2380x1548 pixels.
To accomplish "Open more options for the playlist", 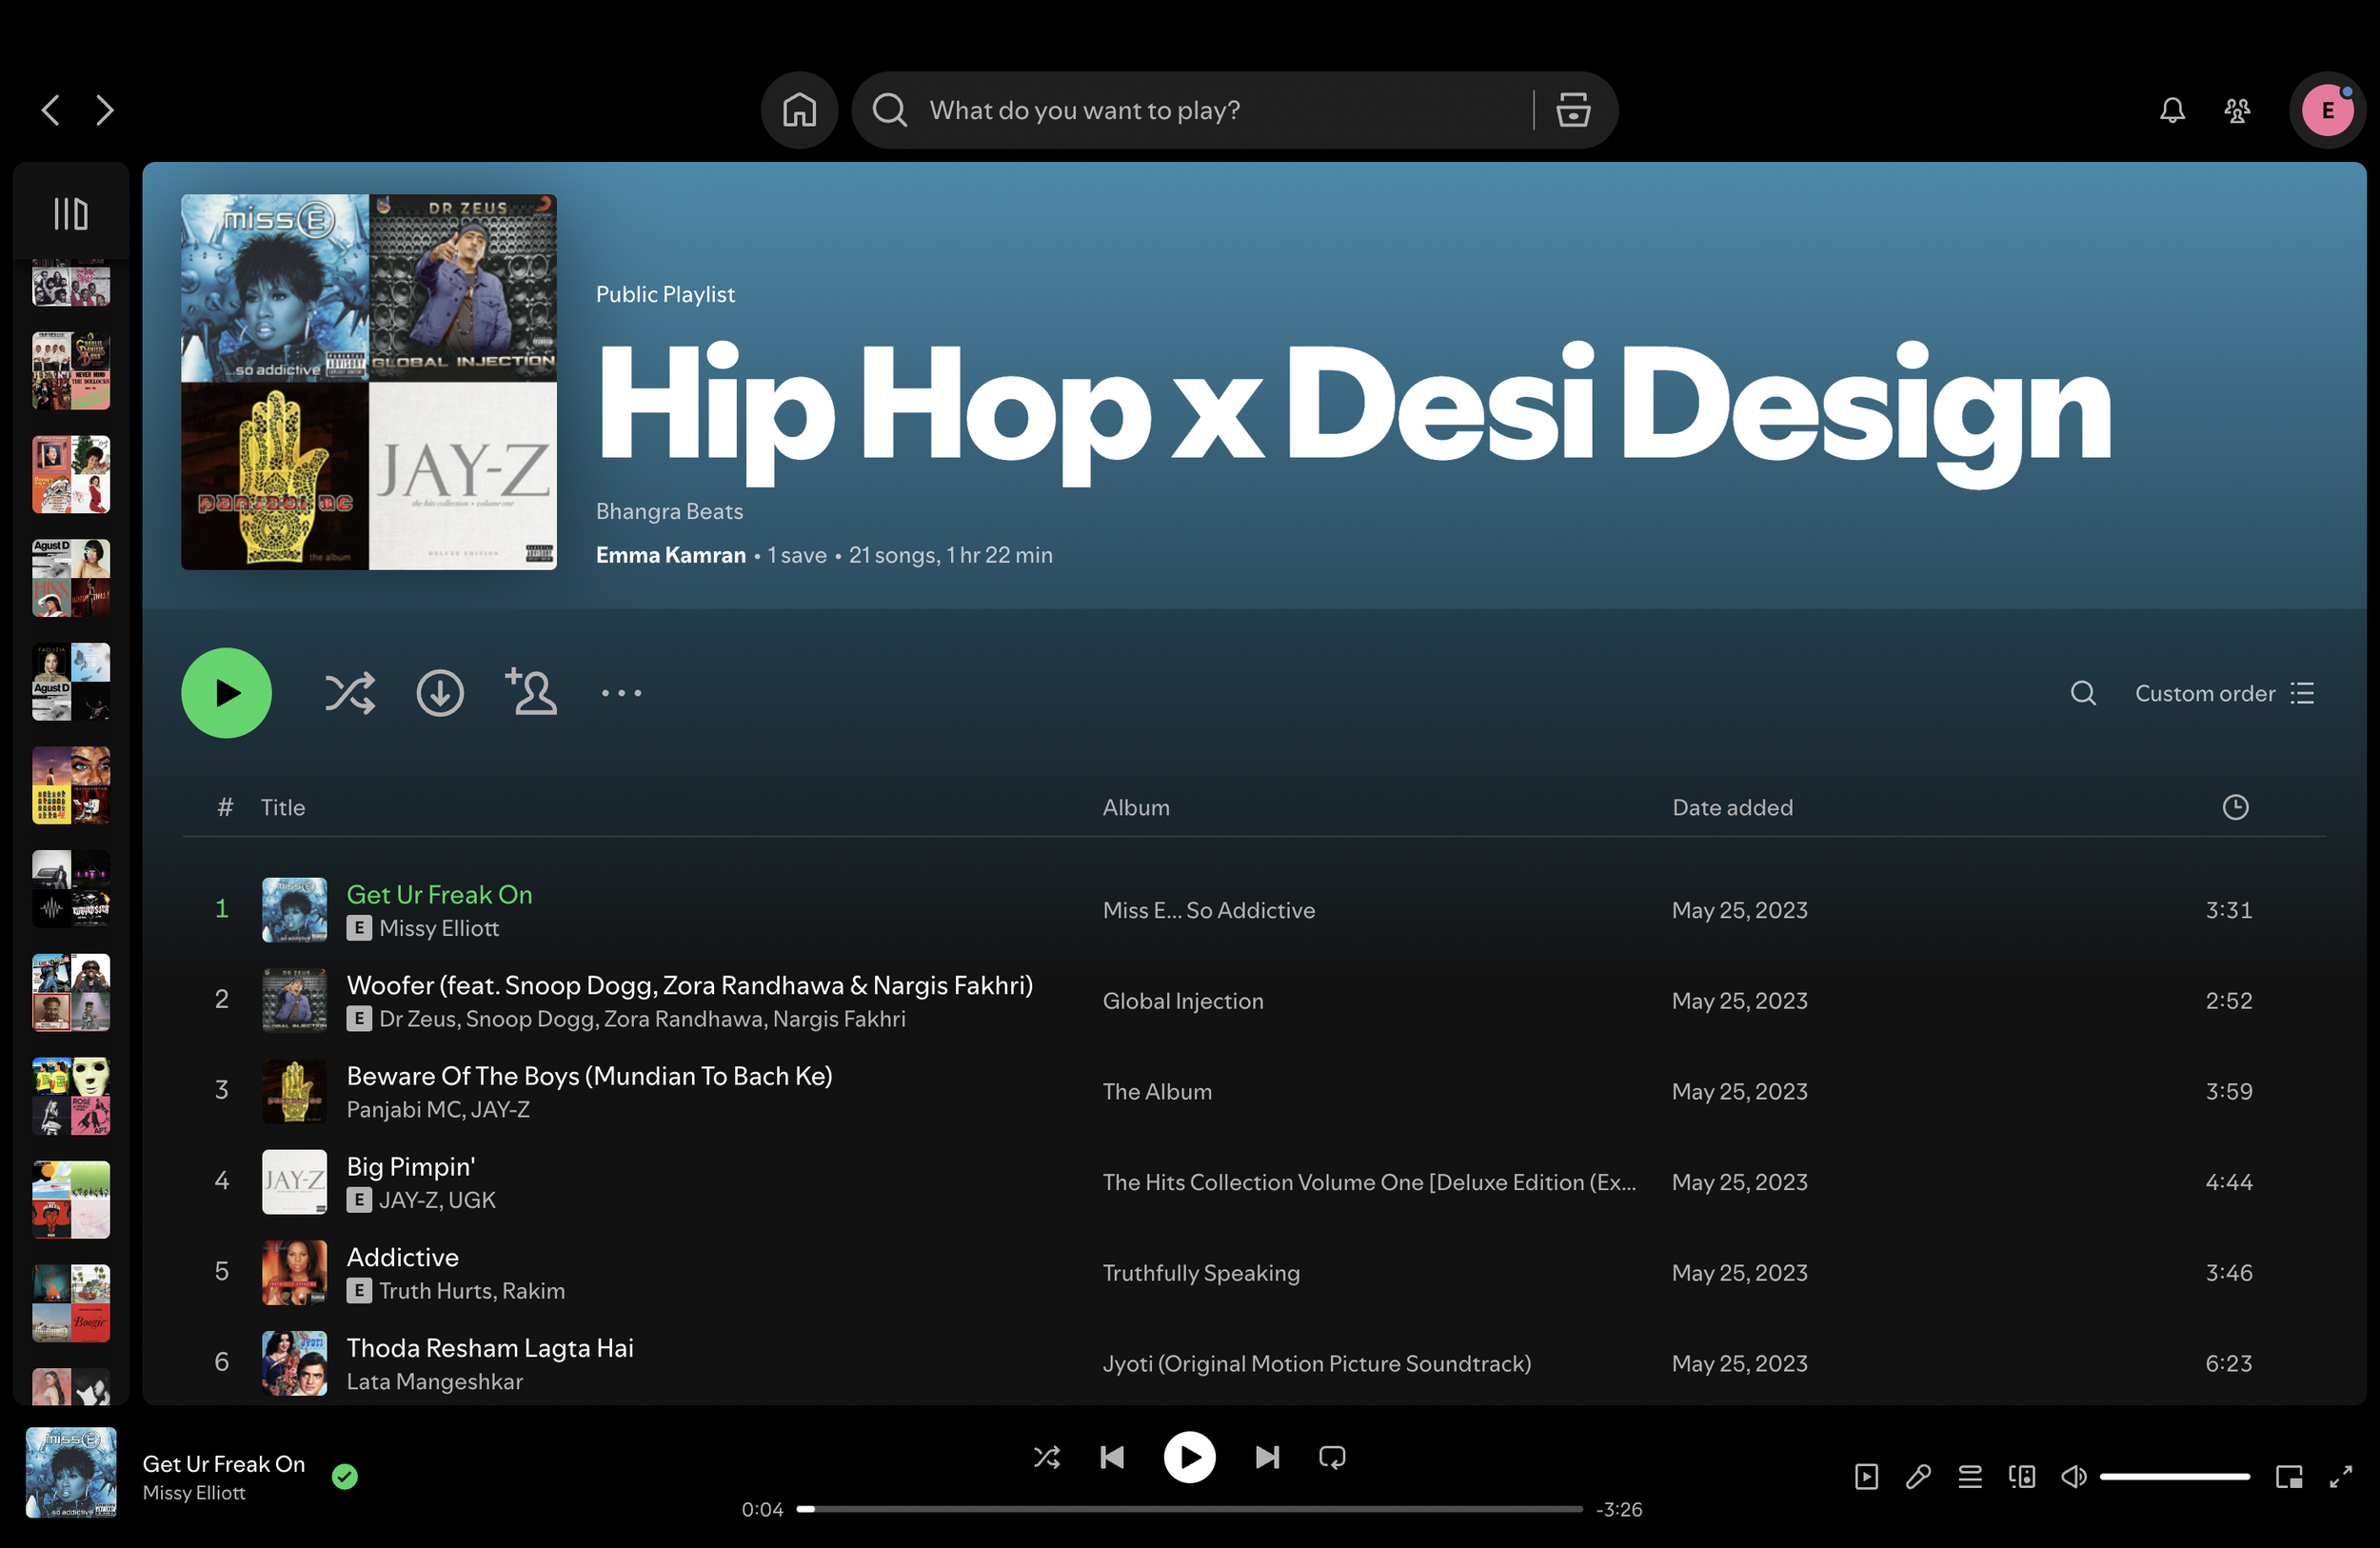I will (x=621, y=693).
